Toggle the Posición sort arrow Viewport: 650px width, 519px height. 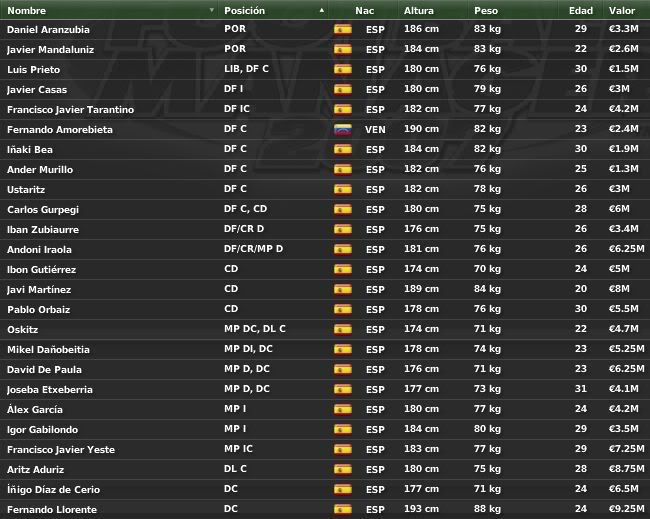322,10
